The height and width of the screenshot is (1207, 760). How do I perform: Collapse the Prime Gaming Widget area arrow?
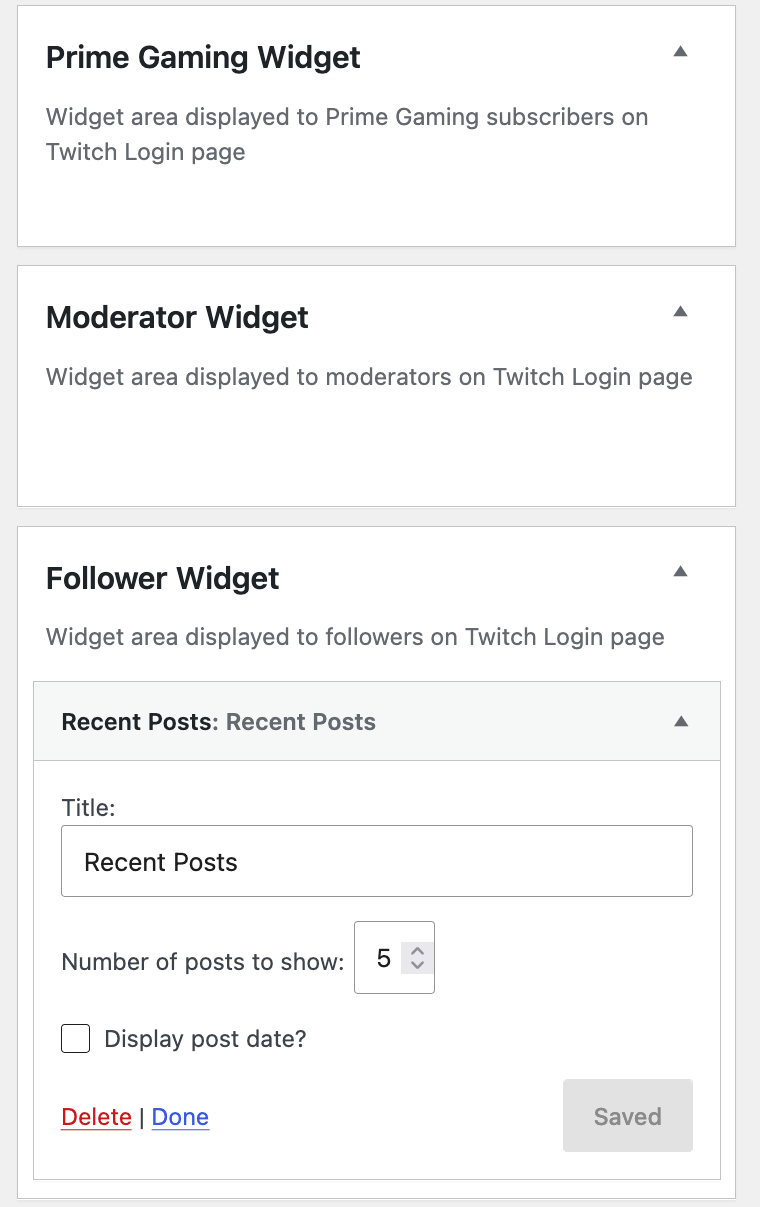click(680, 52)
